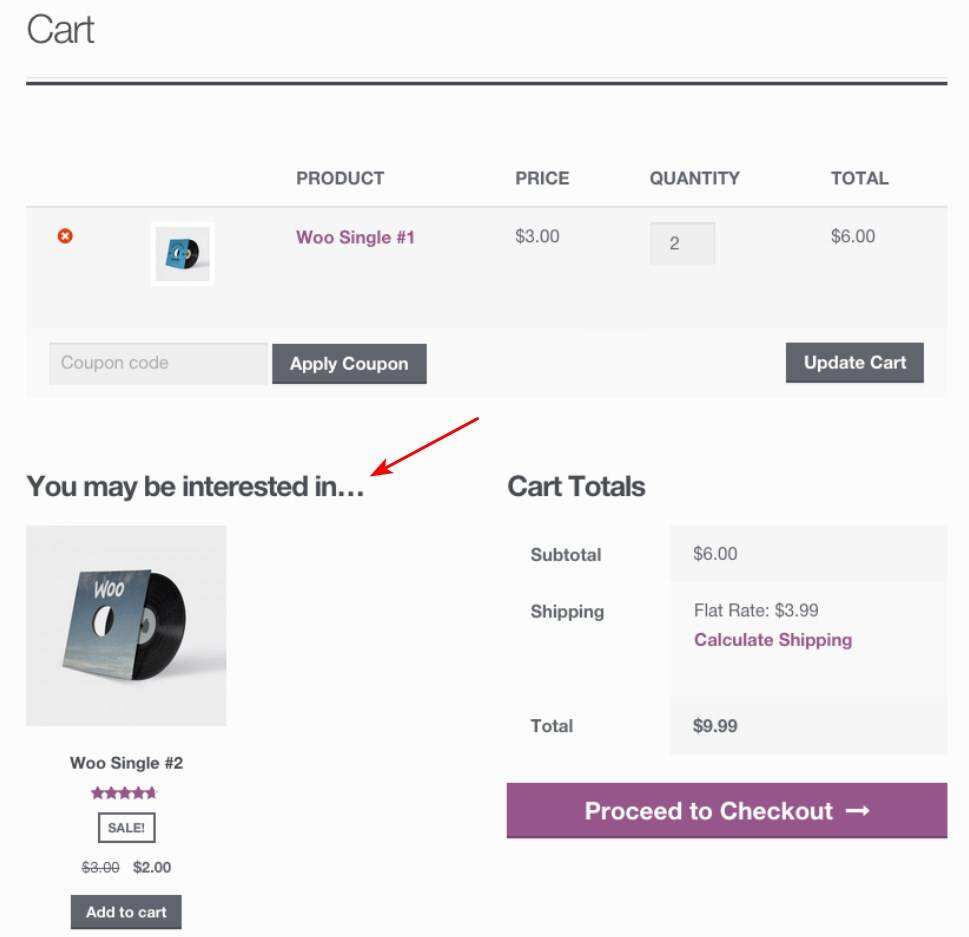The width and height of the screenshot is (969, 937).
Task: Click the SALE! badge
Action: [126, 828]
